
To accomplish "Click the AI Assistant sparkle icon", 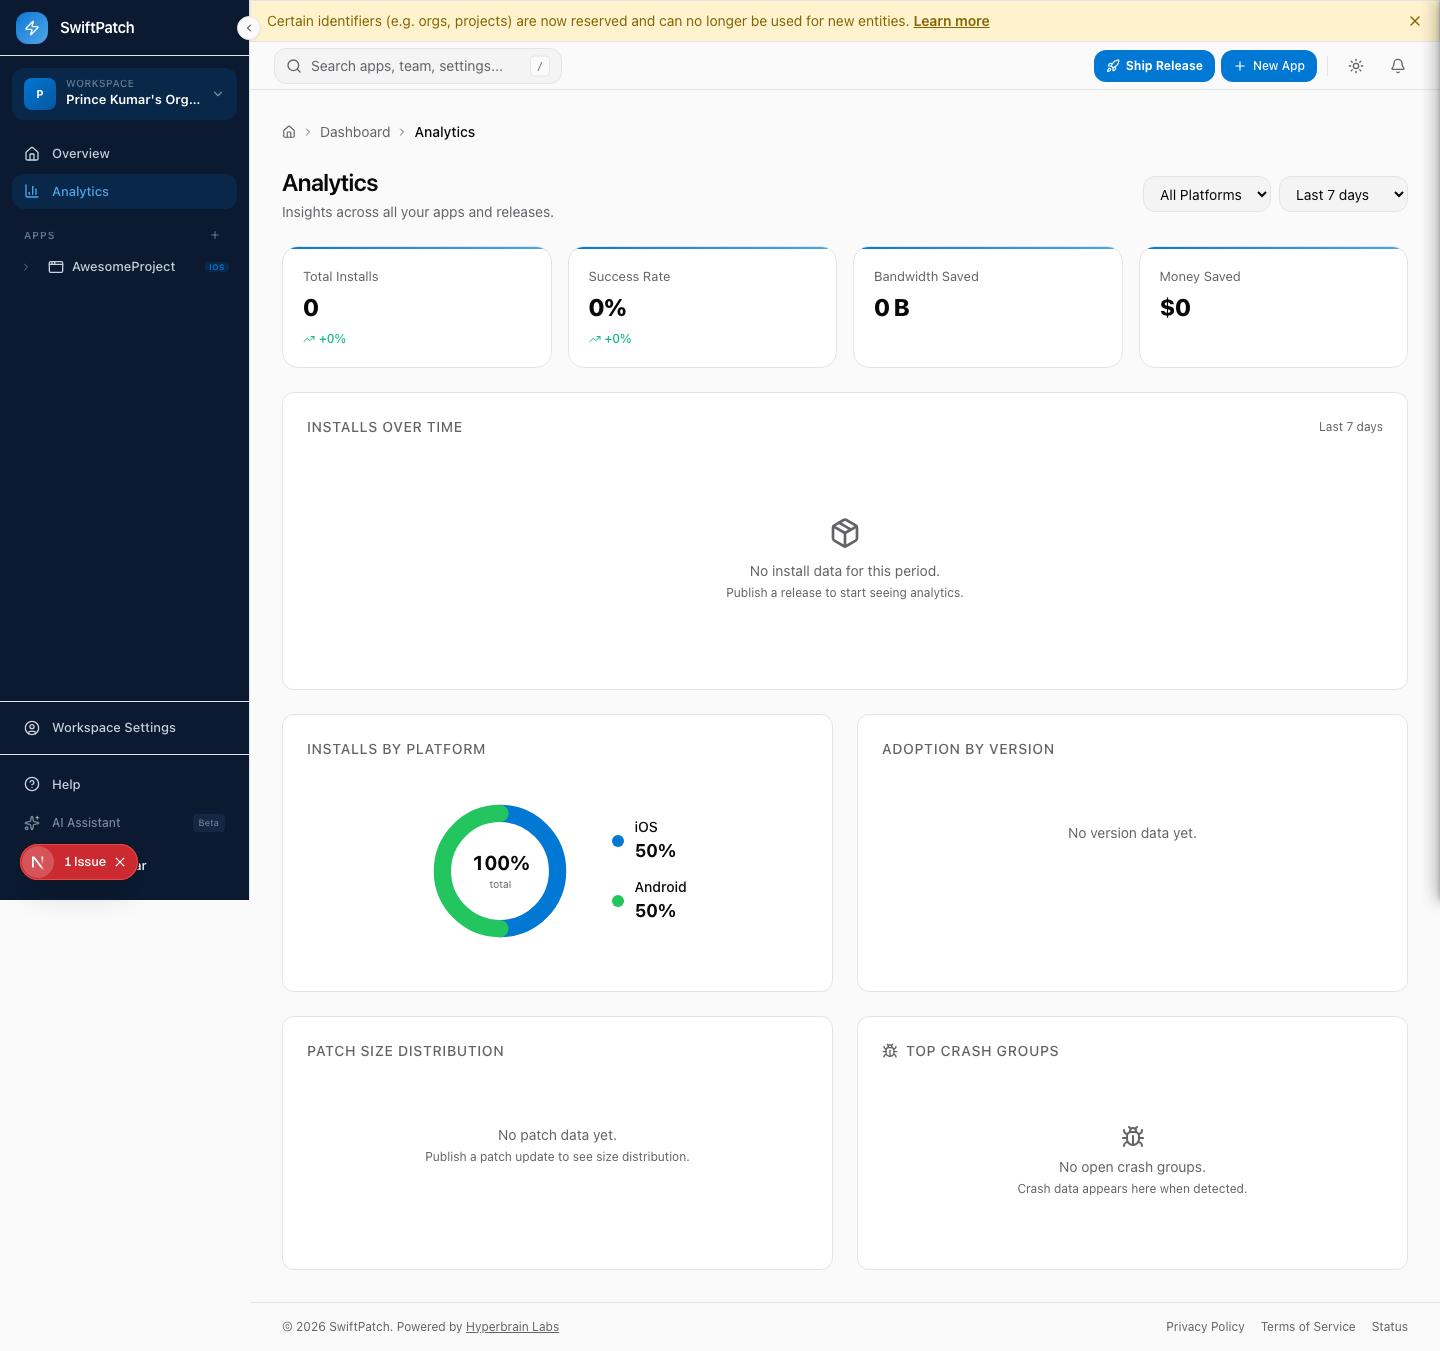I will (33, 822).
